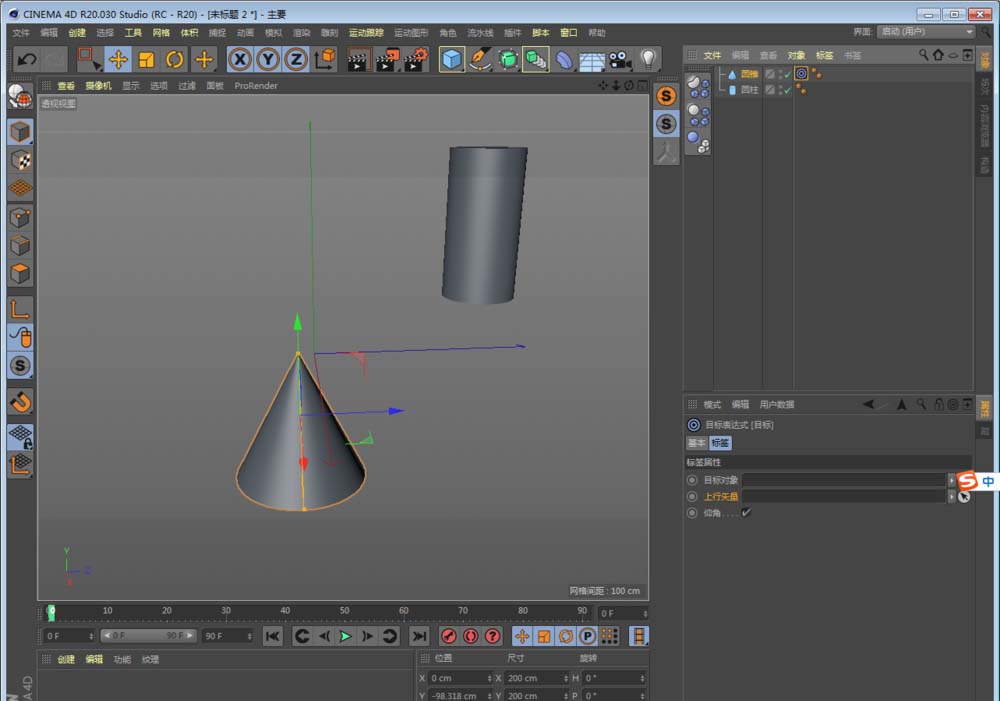1000x701 pixels.
Task: Click the X position input field
Action: click(x=458, y=678)
